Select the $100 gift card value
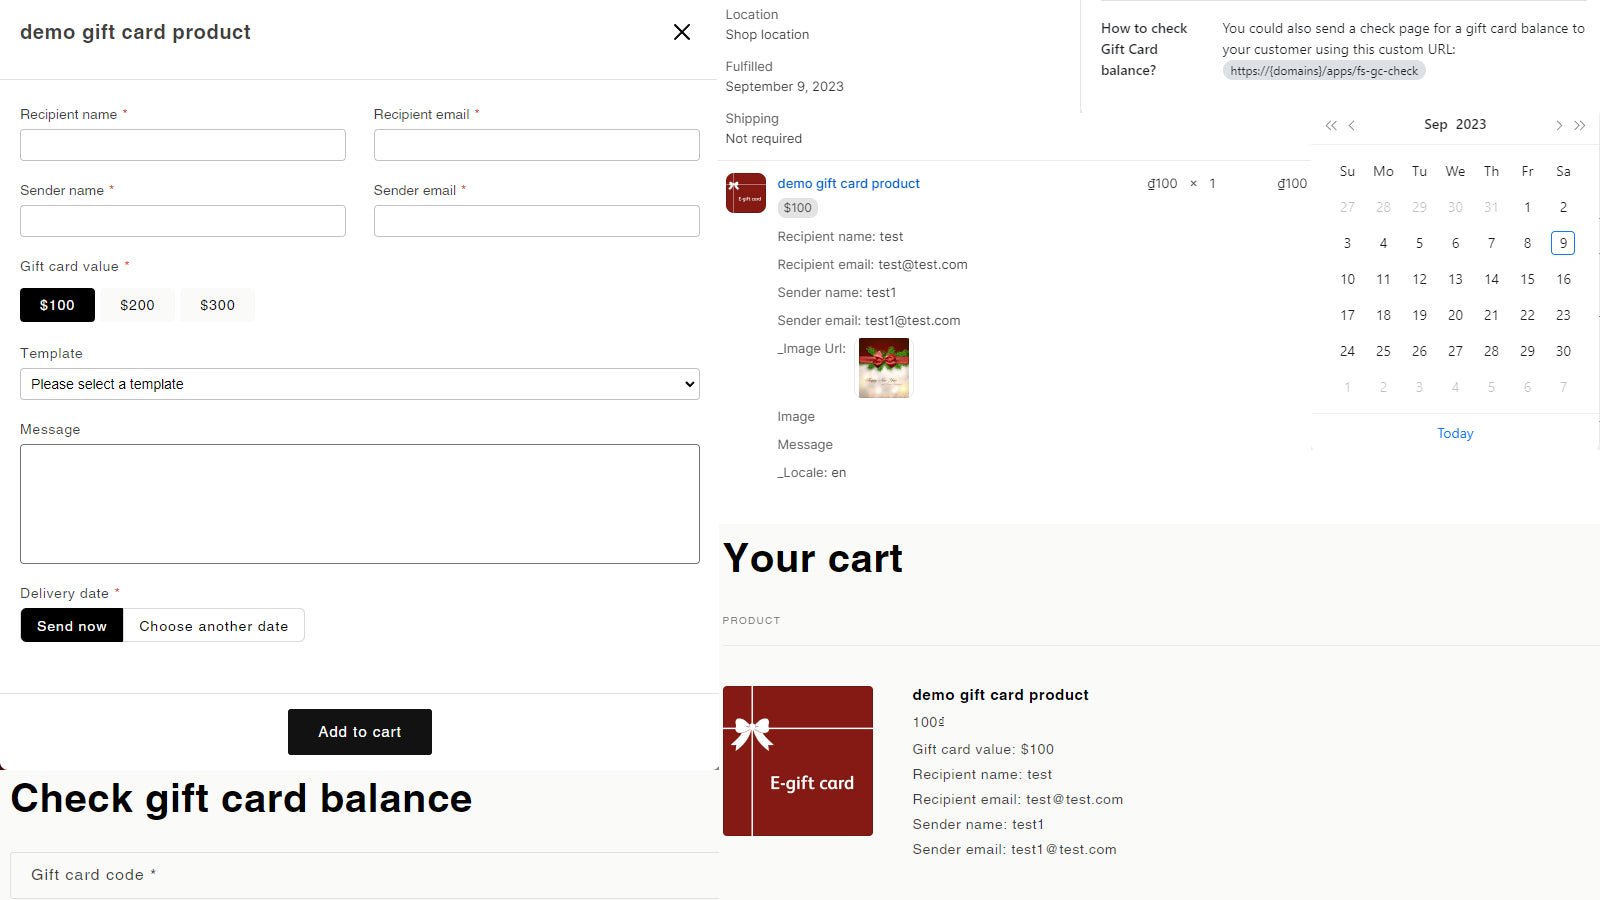Image resolution: width=1600 pixels, height=900 pixels. click(x=57, y=305)
